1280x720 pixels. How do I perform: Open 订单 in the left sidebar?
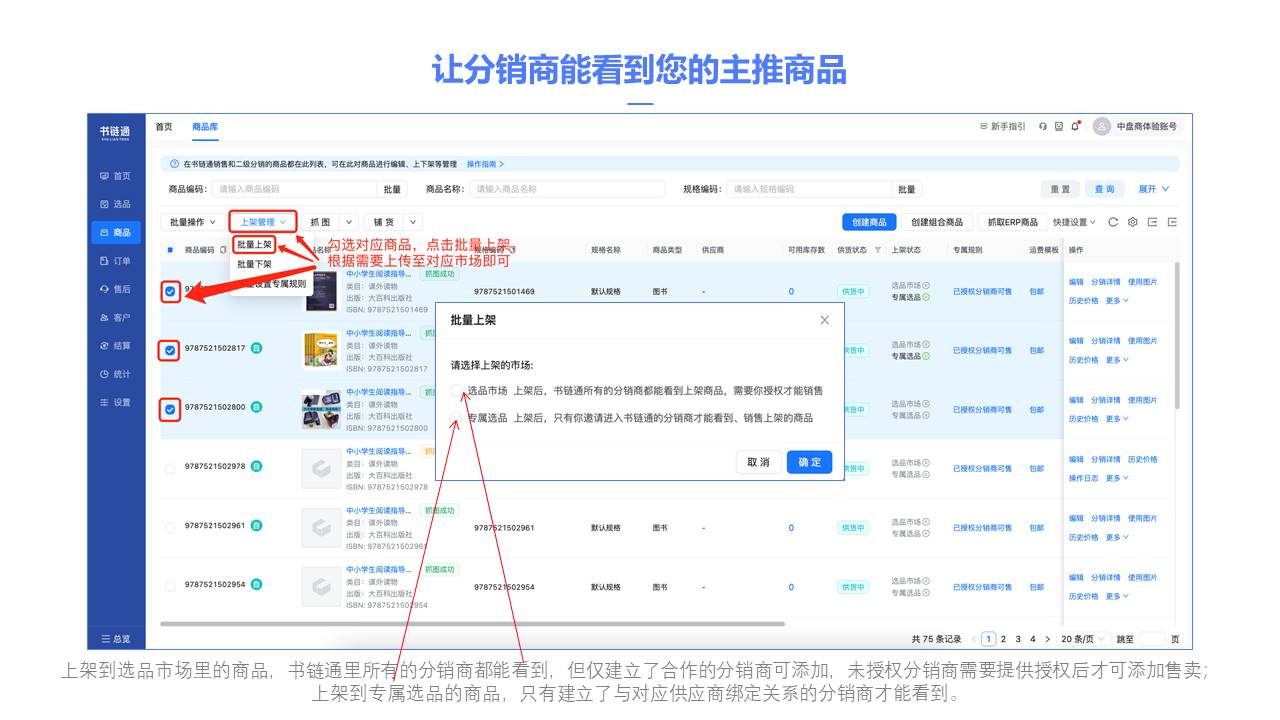pos(116,261)
